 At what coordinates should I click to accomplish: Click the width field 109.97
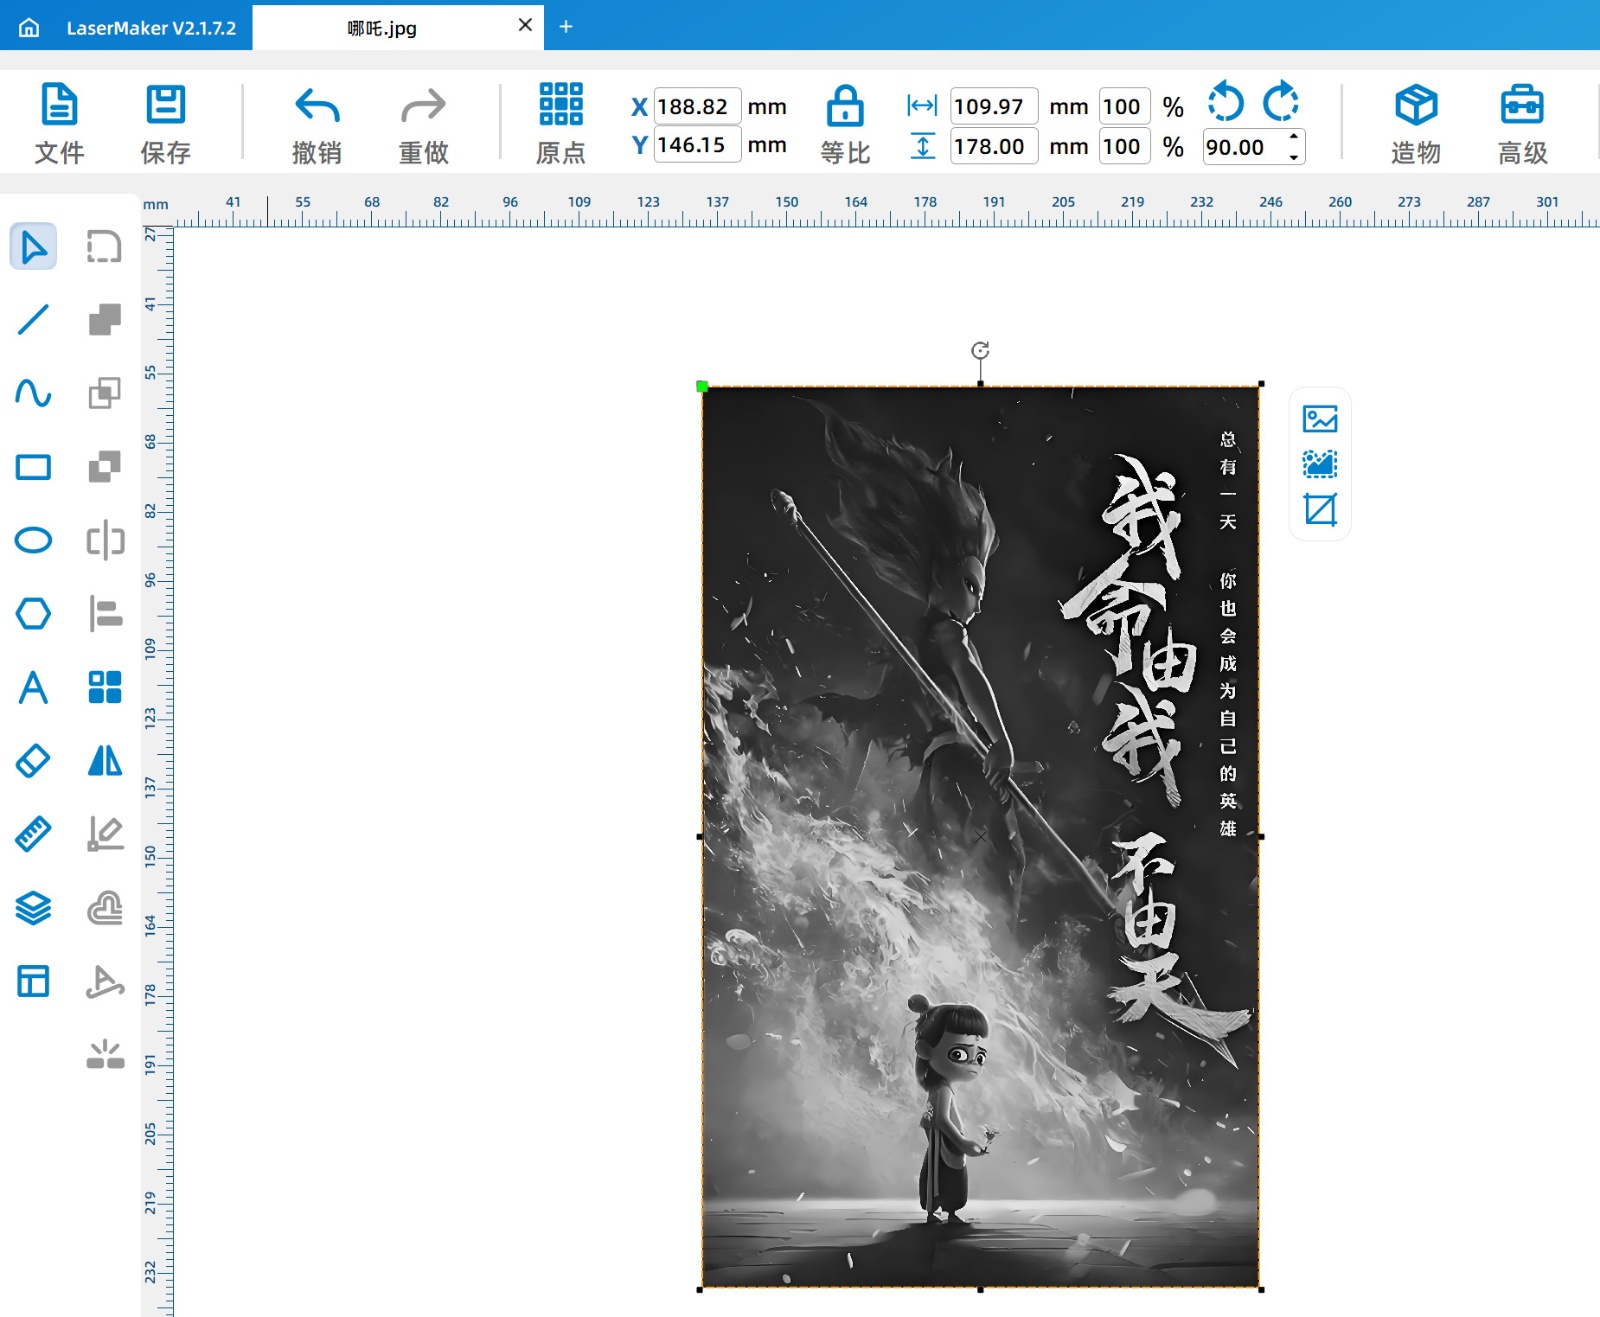coord(994,106)
